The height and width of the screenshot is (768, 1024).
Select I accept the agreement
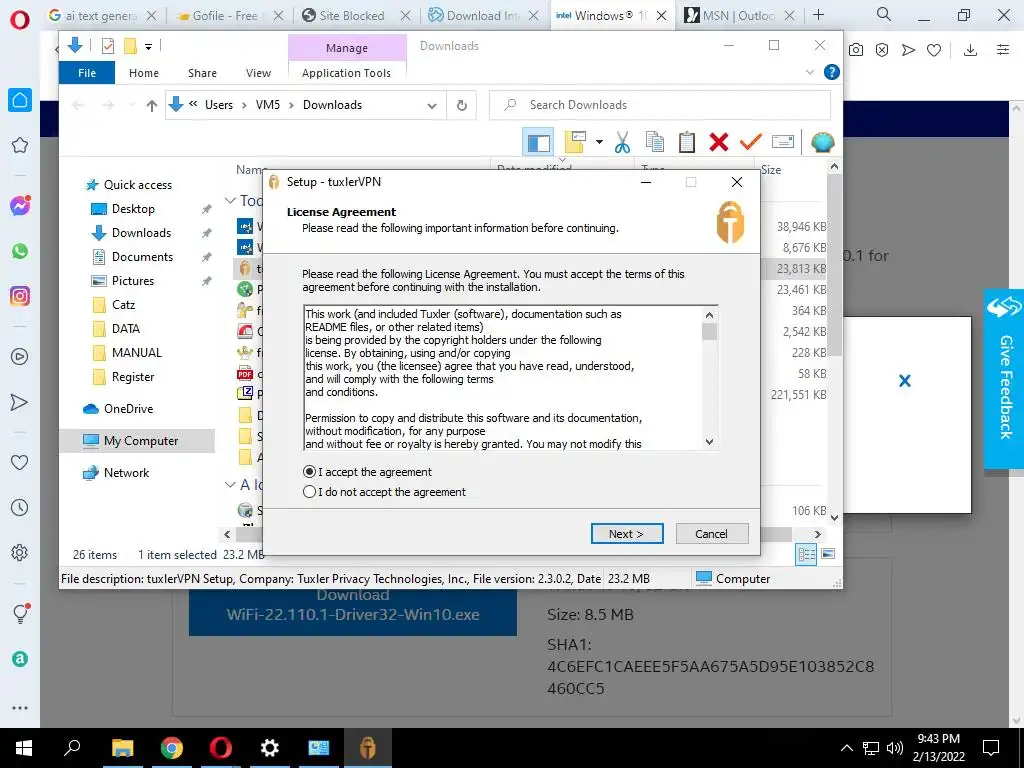pyautogui.click(x=367, y=472)
